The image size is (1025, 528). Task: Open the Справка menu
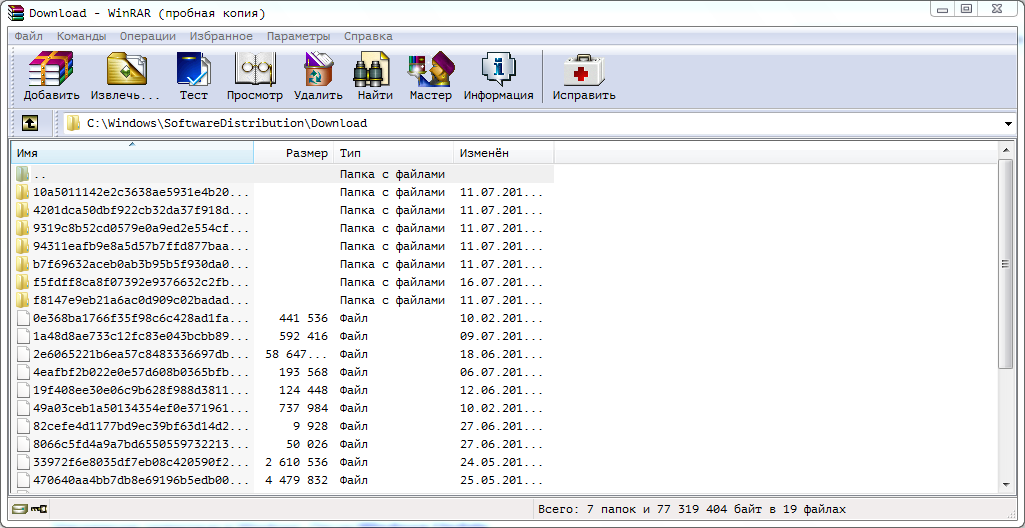368,36
